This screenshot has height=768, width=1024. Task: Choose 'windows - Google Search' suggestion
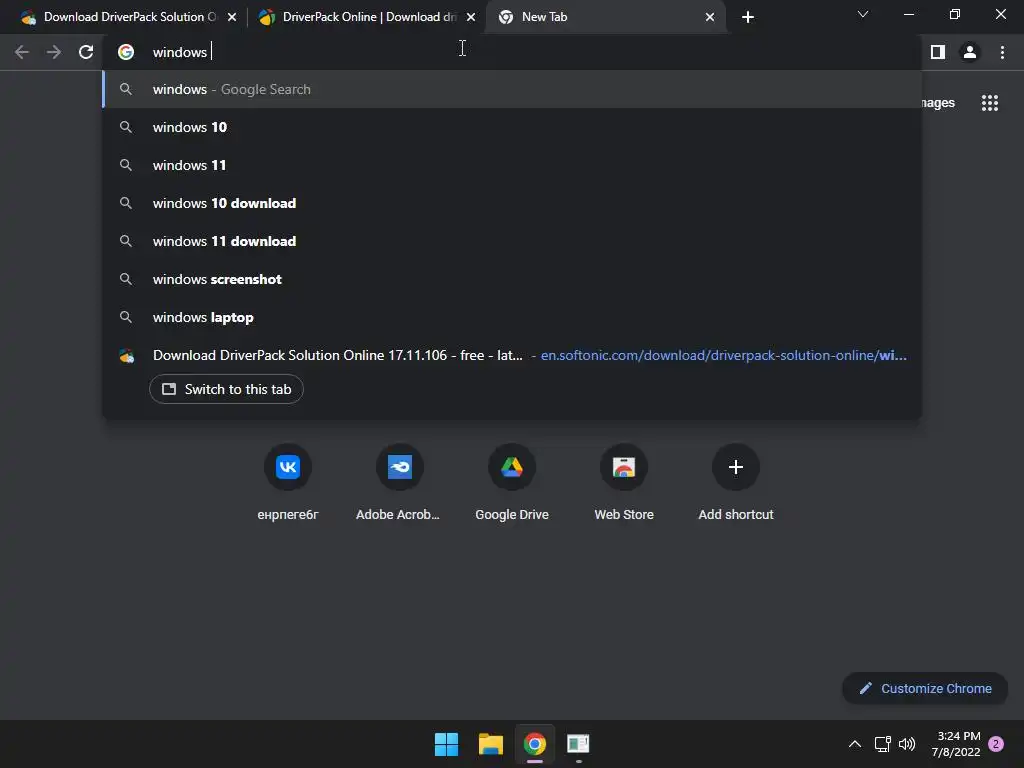(x=512, y=89)
